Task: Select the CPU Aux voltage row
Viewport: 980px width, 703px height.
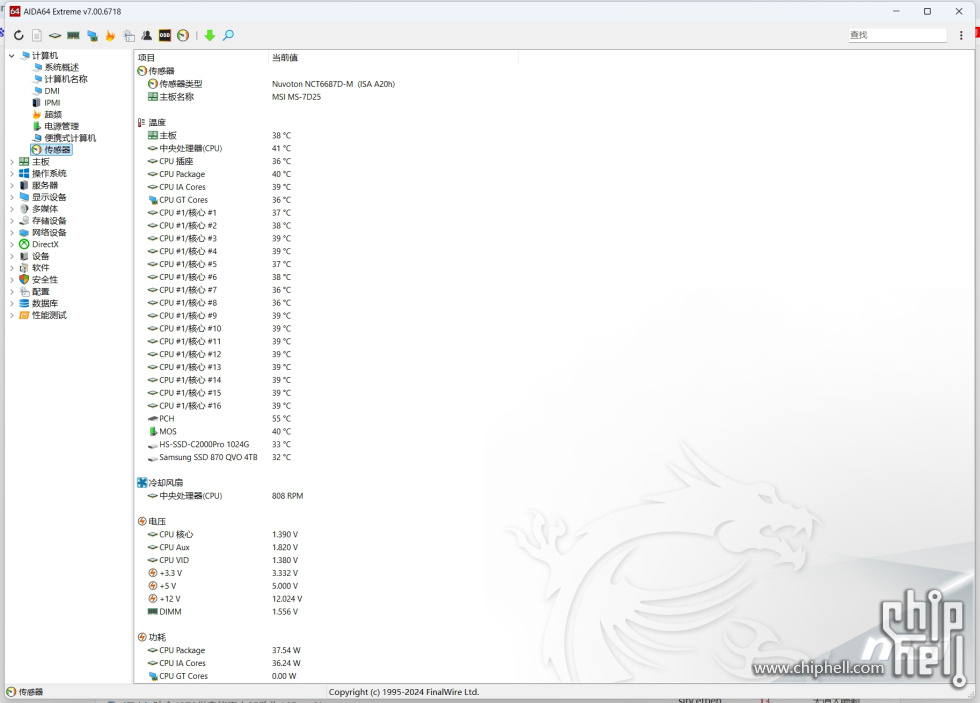Action: [x=223, y=547]
